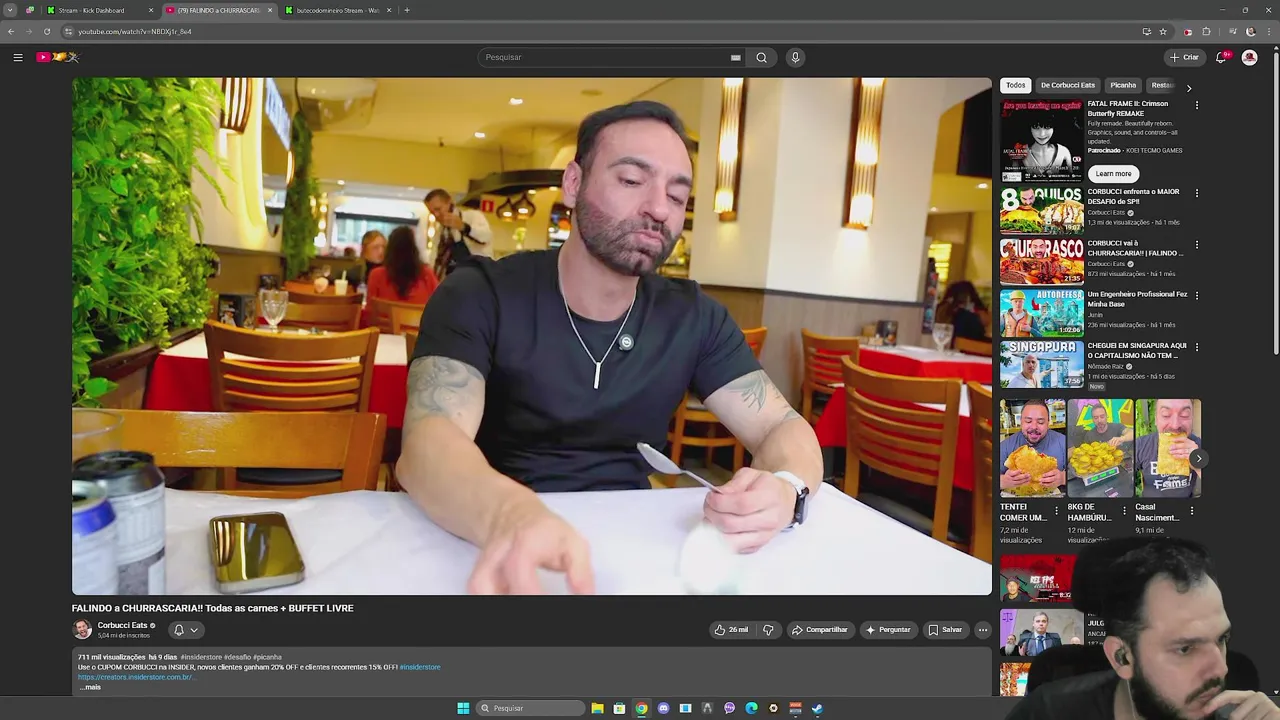
Task: Open Microsoft Edge from the taskbar
Action: pos(751,708)
